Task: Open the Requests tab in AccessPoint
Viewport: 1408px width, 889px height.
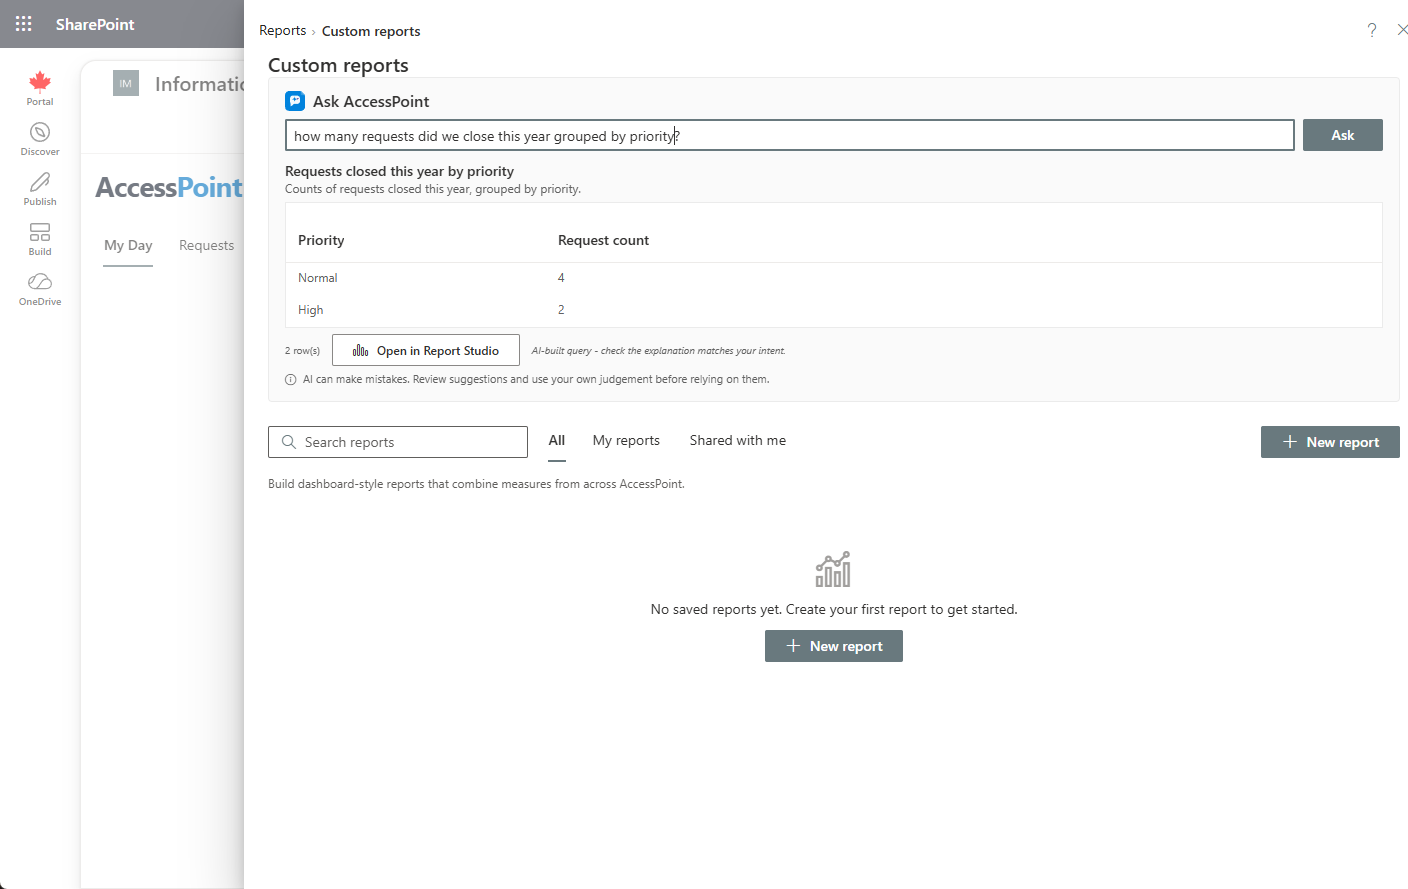Action: (x=206, y=246)
